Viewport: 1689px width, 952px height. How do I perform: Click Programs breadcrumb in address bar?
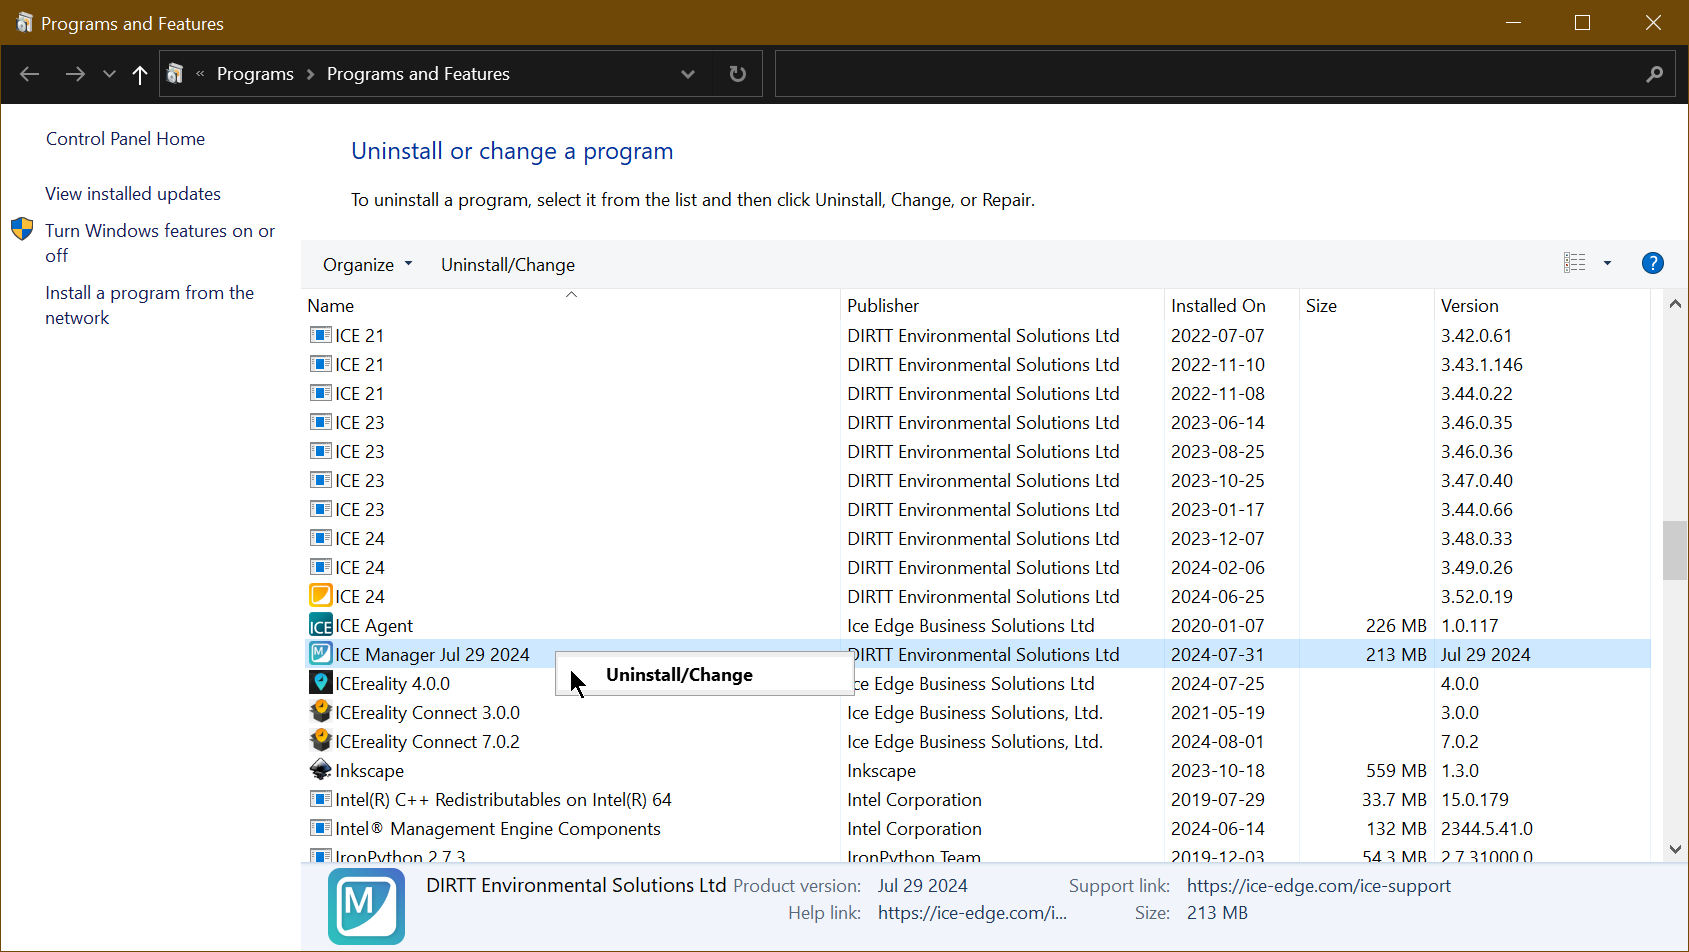255,74
